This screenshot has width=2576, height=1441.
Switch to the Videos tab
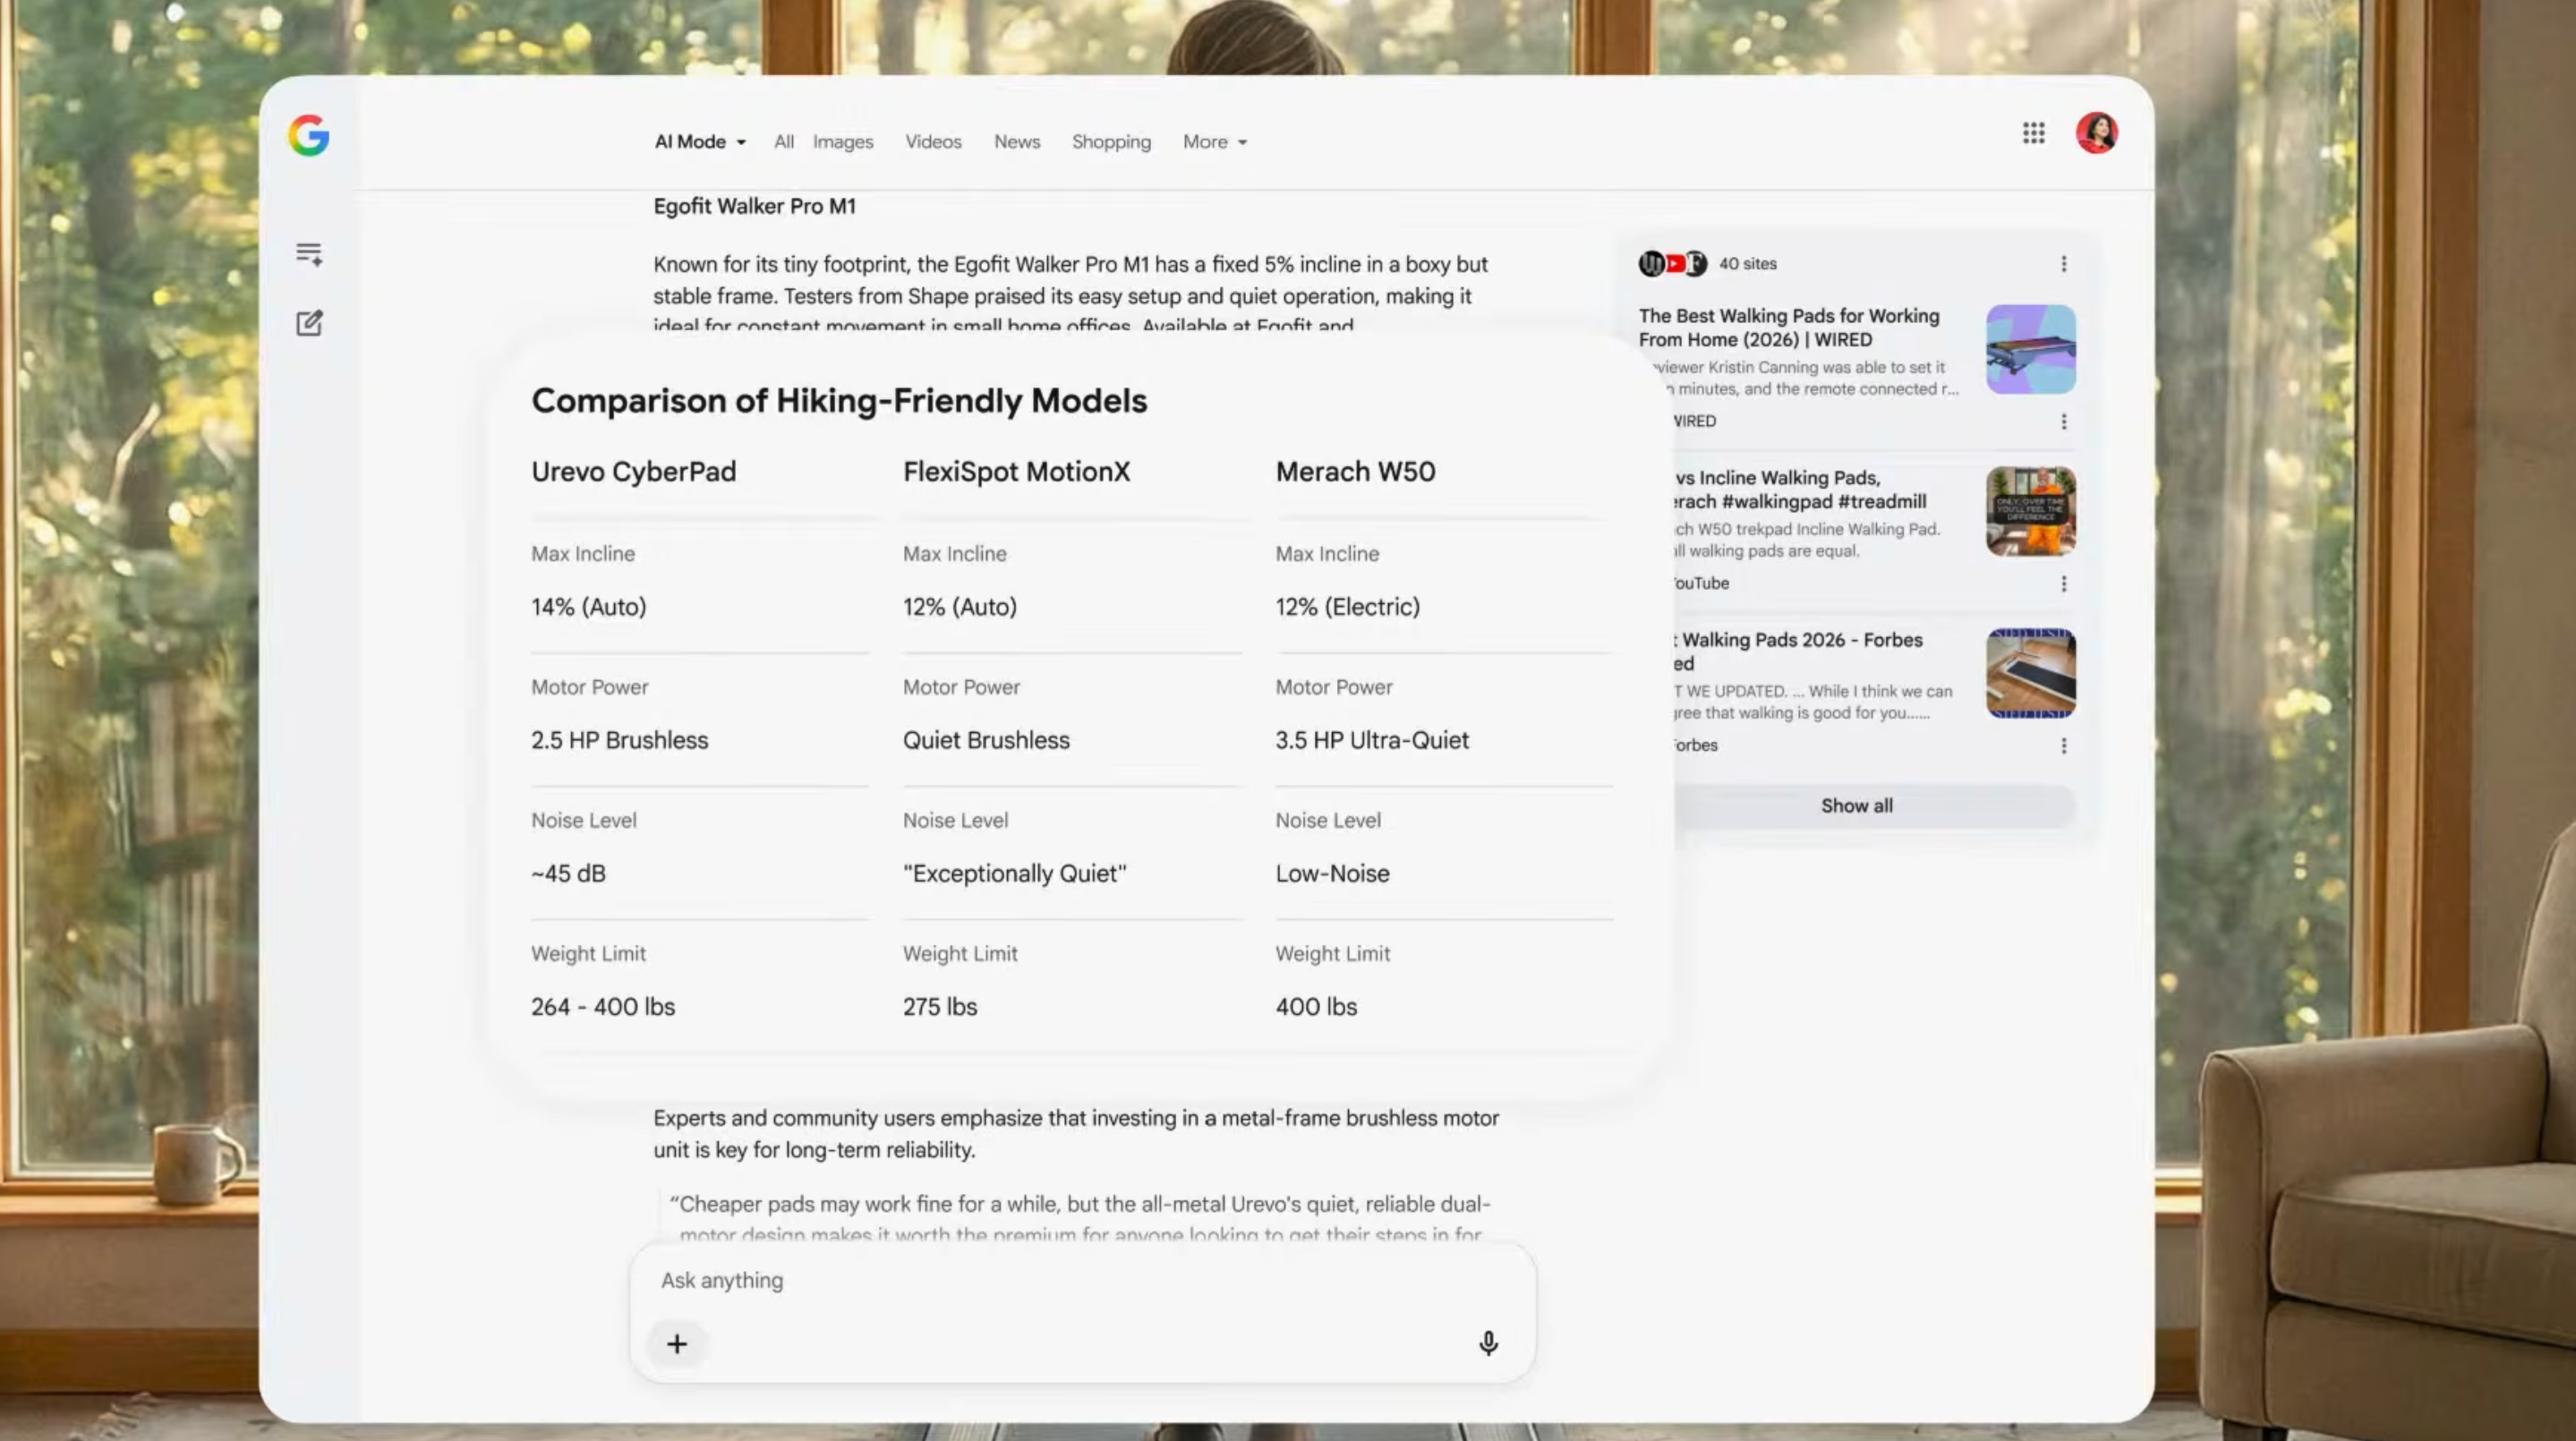(933, 142)
